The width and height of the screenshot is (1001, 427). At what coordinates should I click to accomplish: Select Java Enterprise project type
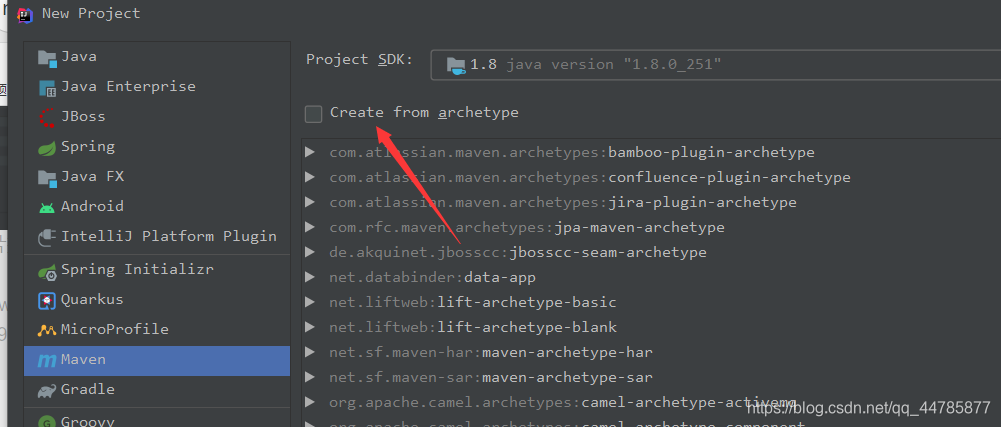157,87
